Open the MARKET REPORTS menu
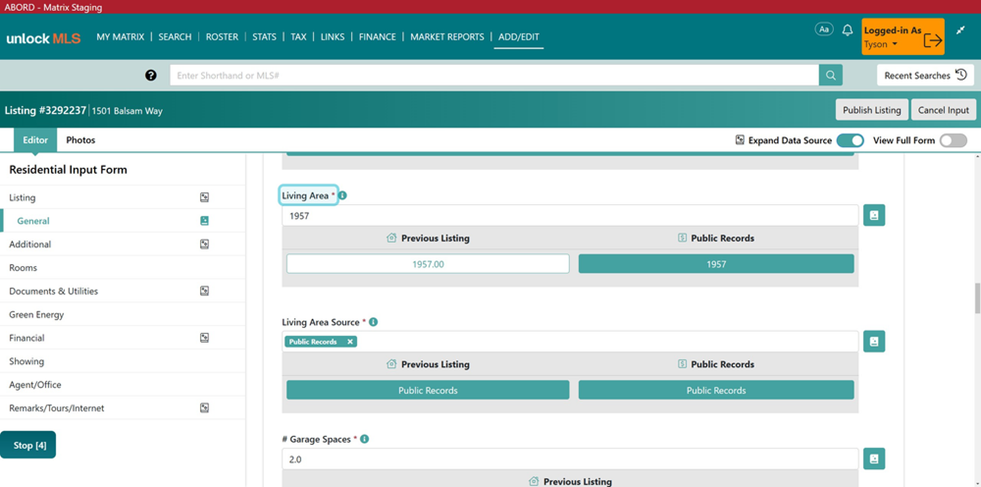The height and width of the screenshot is (487, 981). pos(447,37)
